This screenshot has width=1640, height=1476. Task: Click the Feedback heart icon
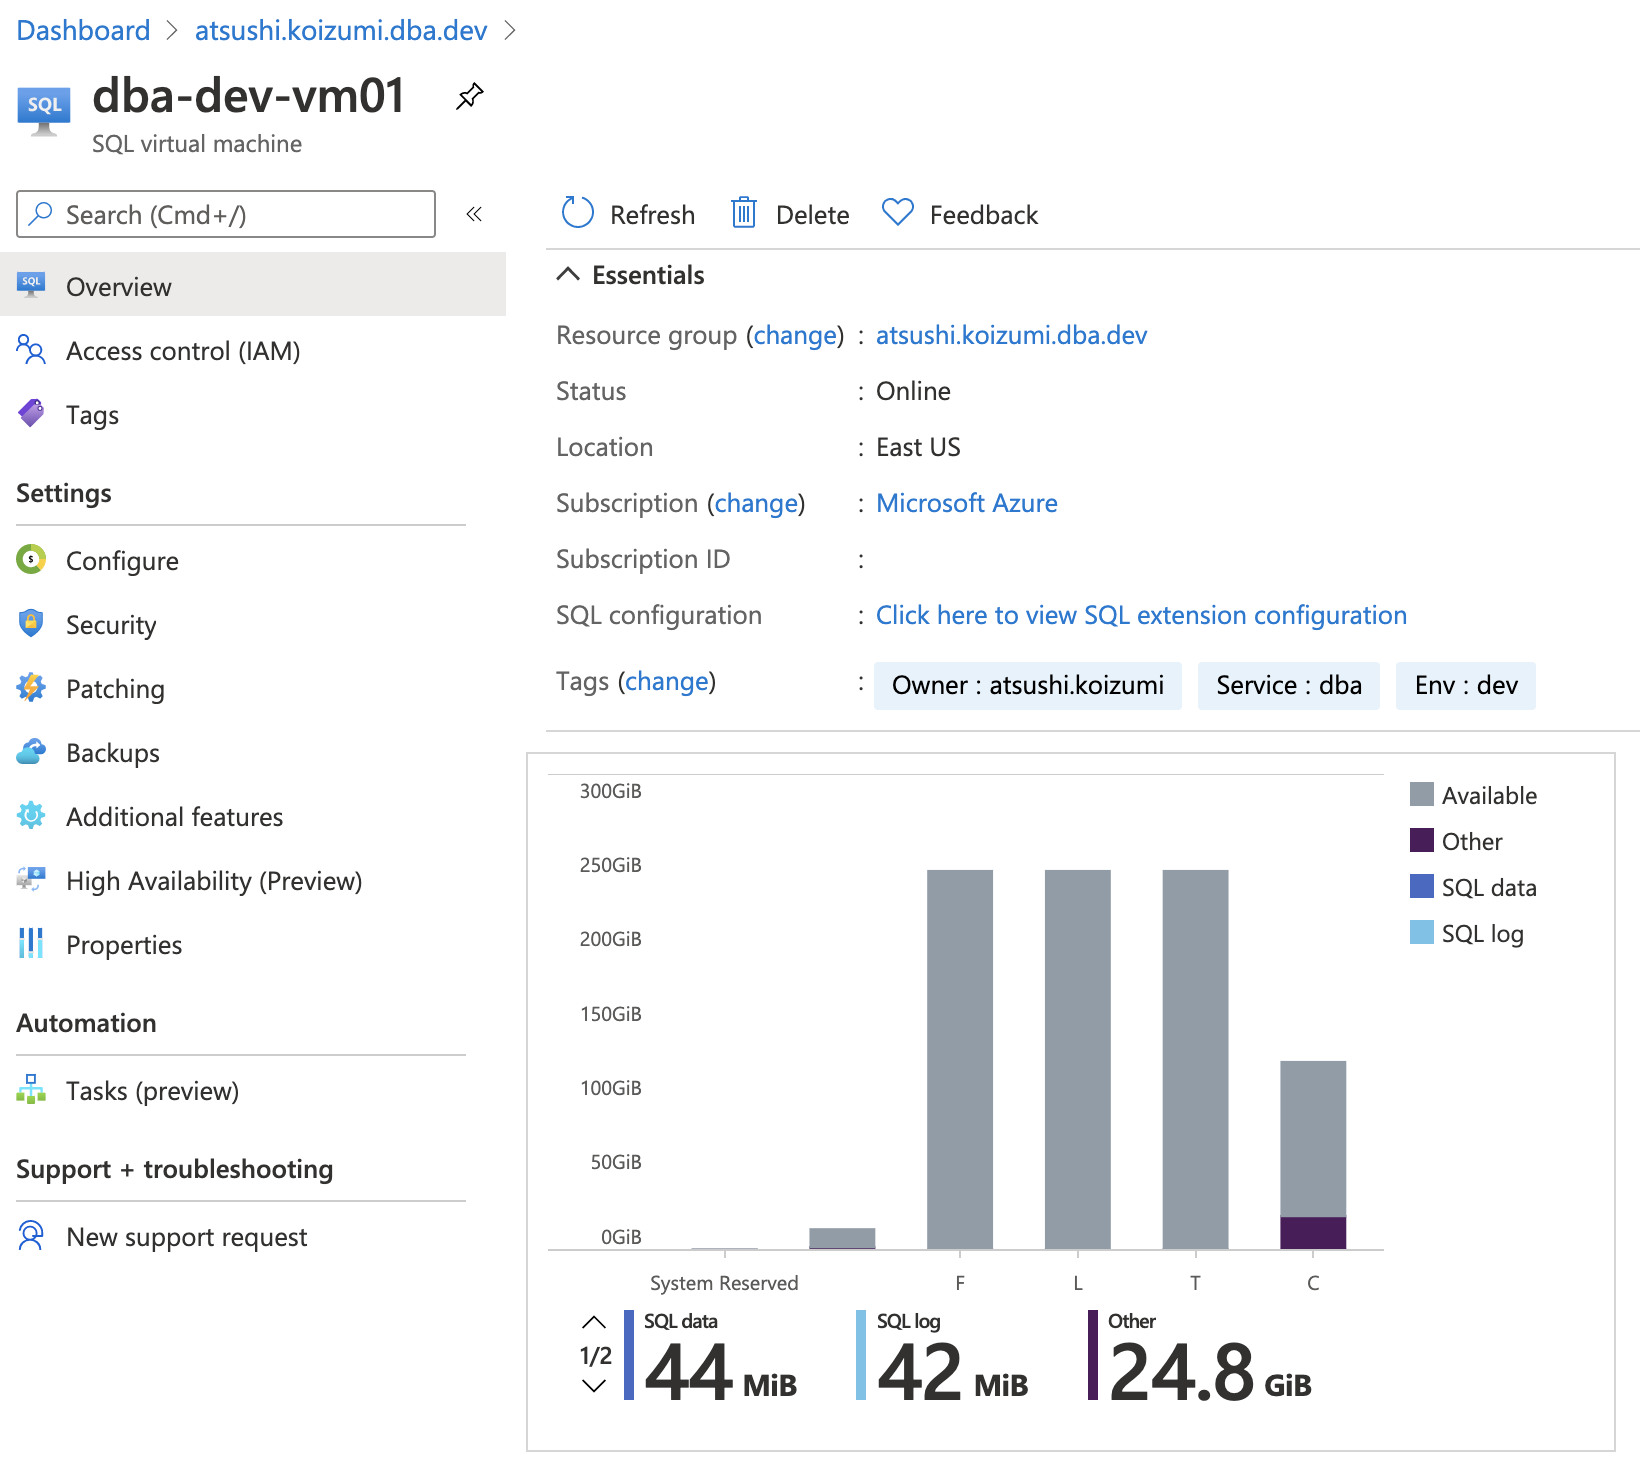click(897, 213)
